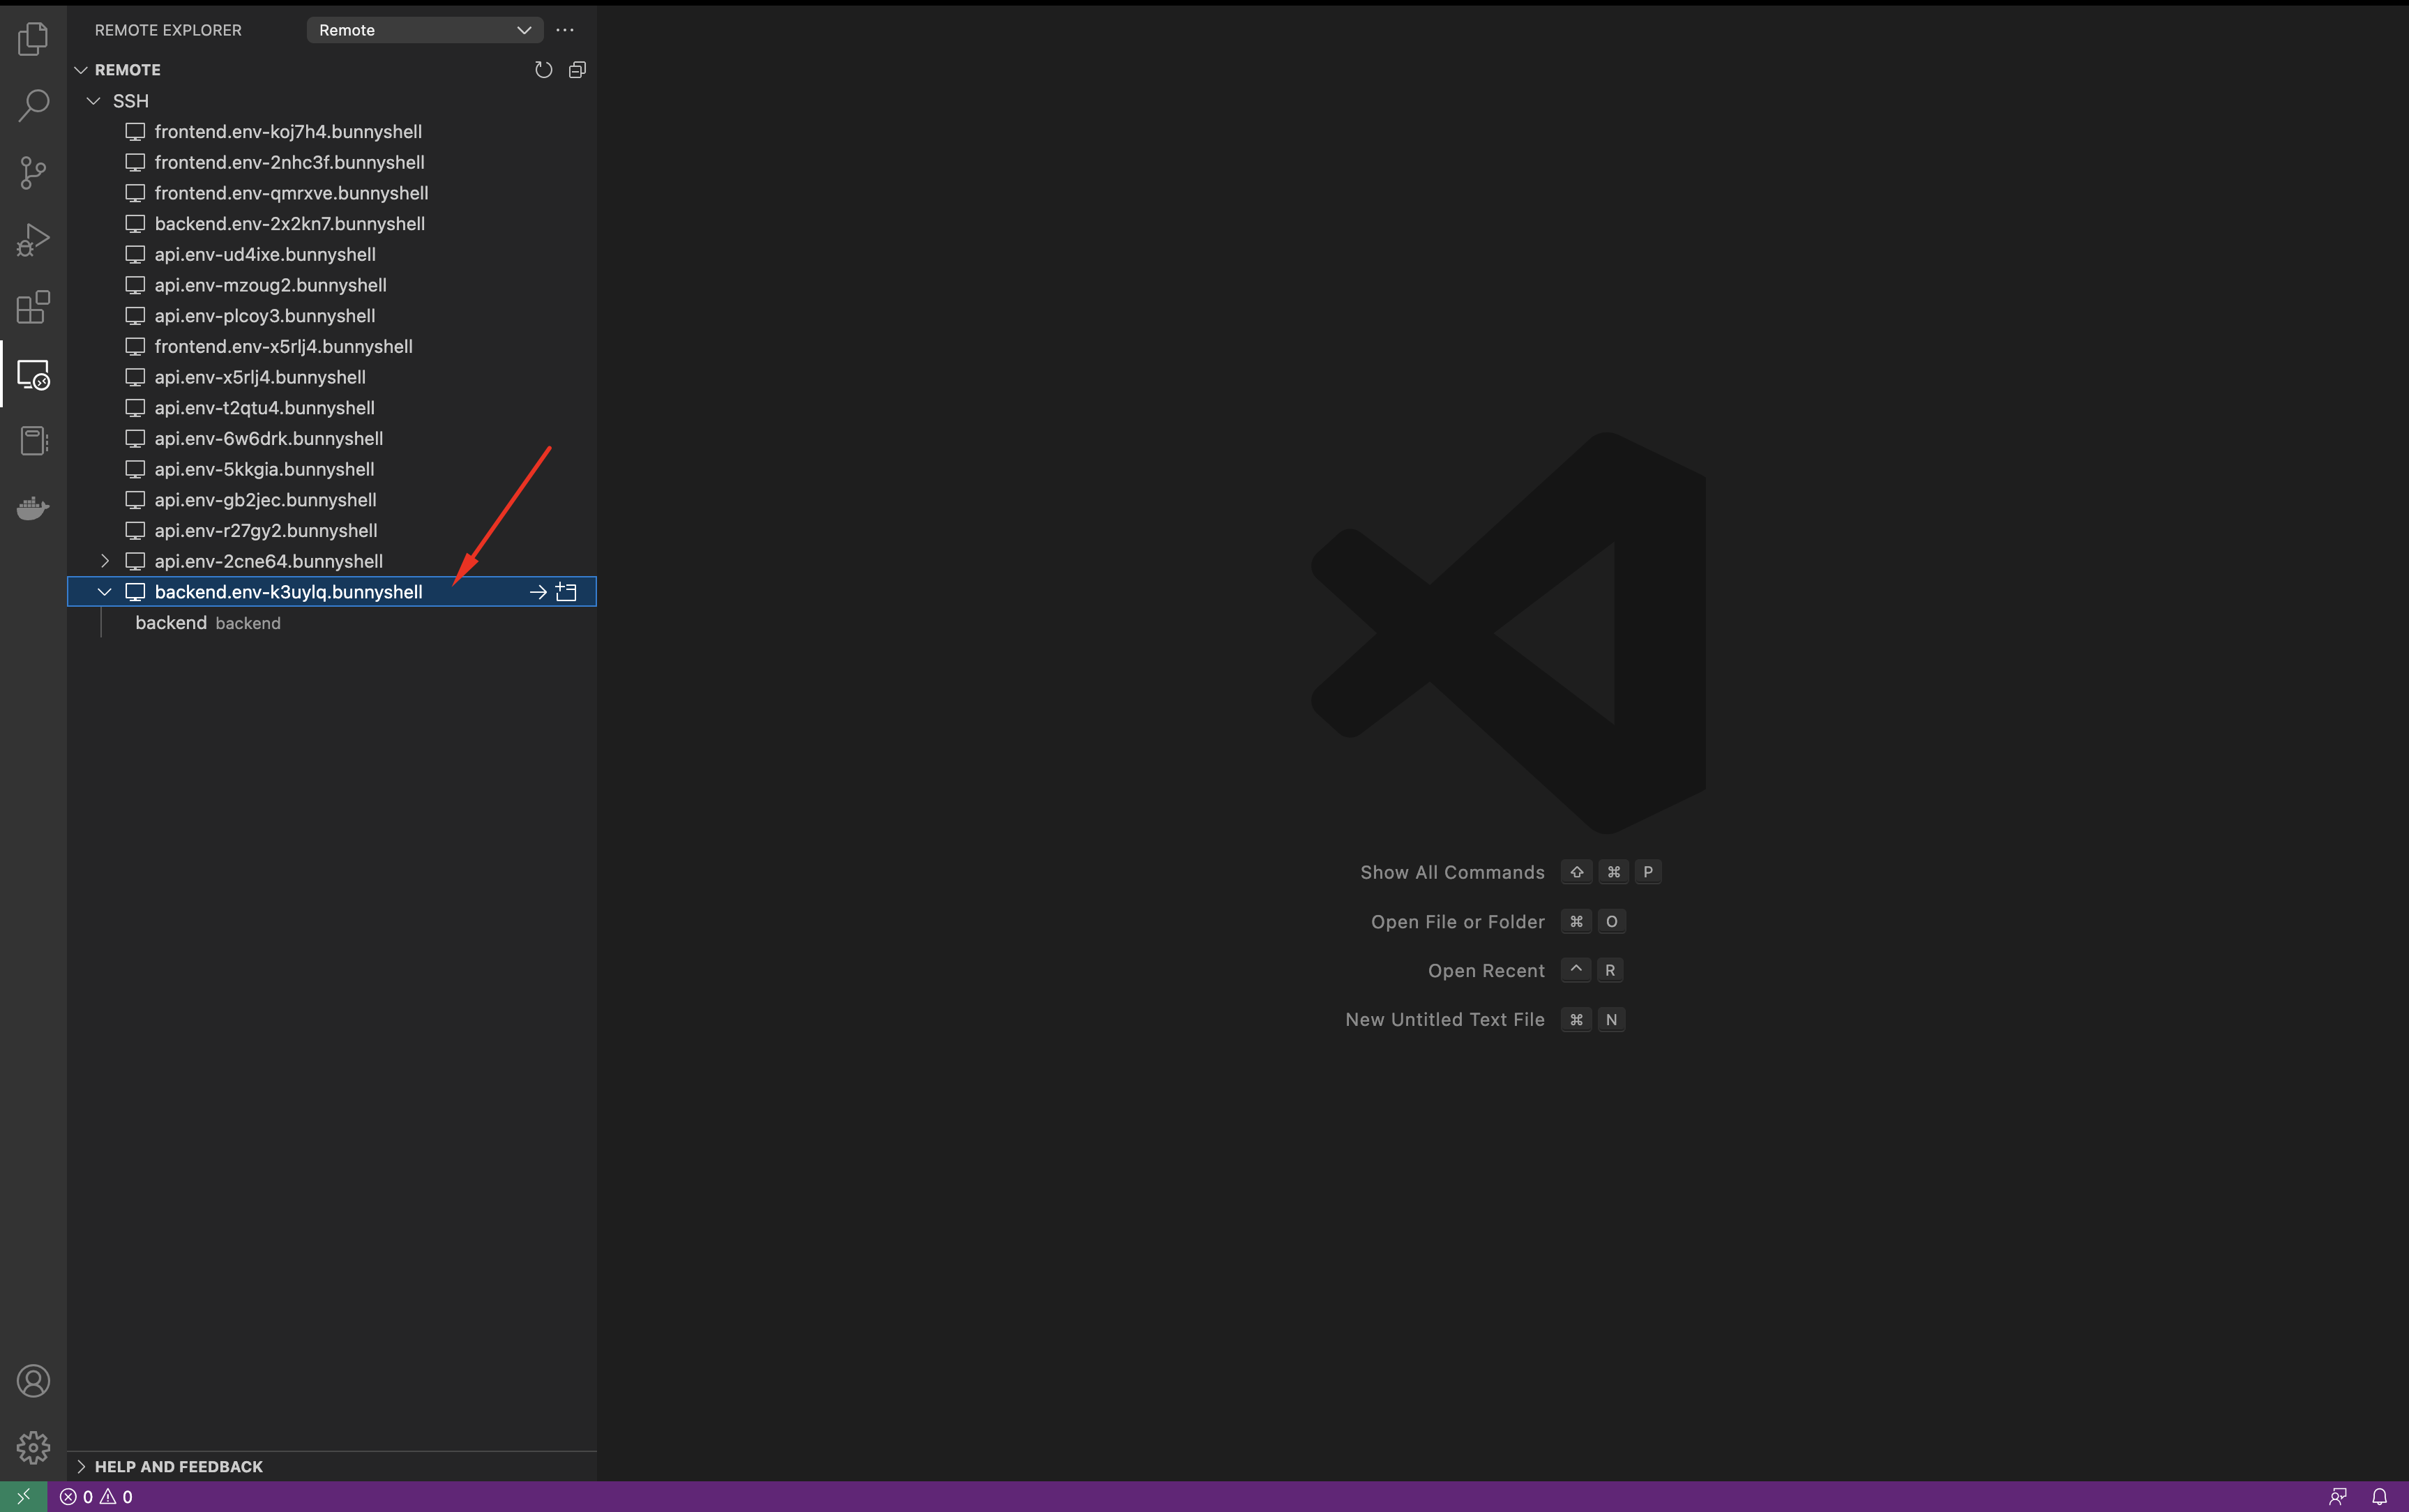Open the Explorer view in activity bar
The width and height of the screenshot is (2409, 1512).
tap(33, 39)
